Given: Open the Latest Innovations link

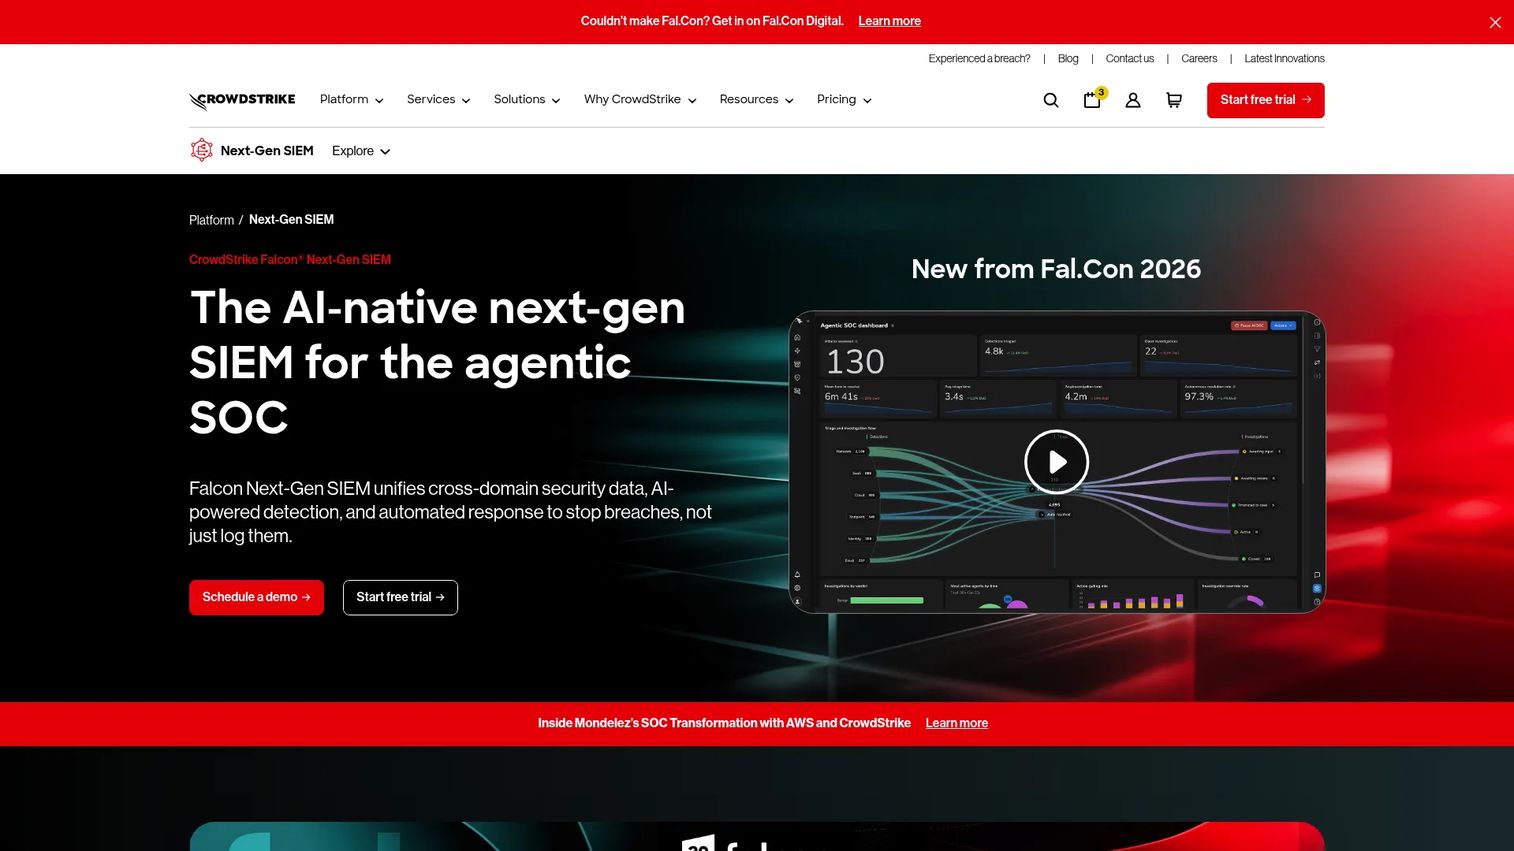Looking at the screenshot, I should [1284, 58].
